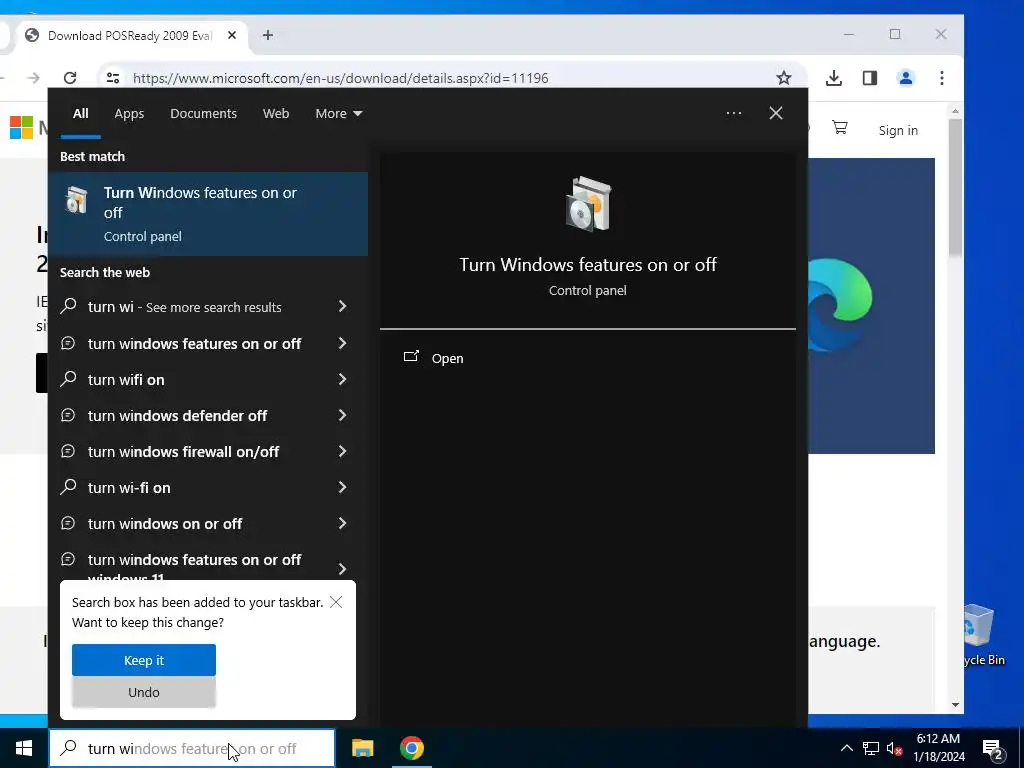The height and width of the screenshot is (768, 1024).
Task: Open network status tray icon
Action: pyautogui.click(x=871, y=748)
